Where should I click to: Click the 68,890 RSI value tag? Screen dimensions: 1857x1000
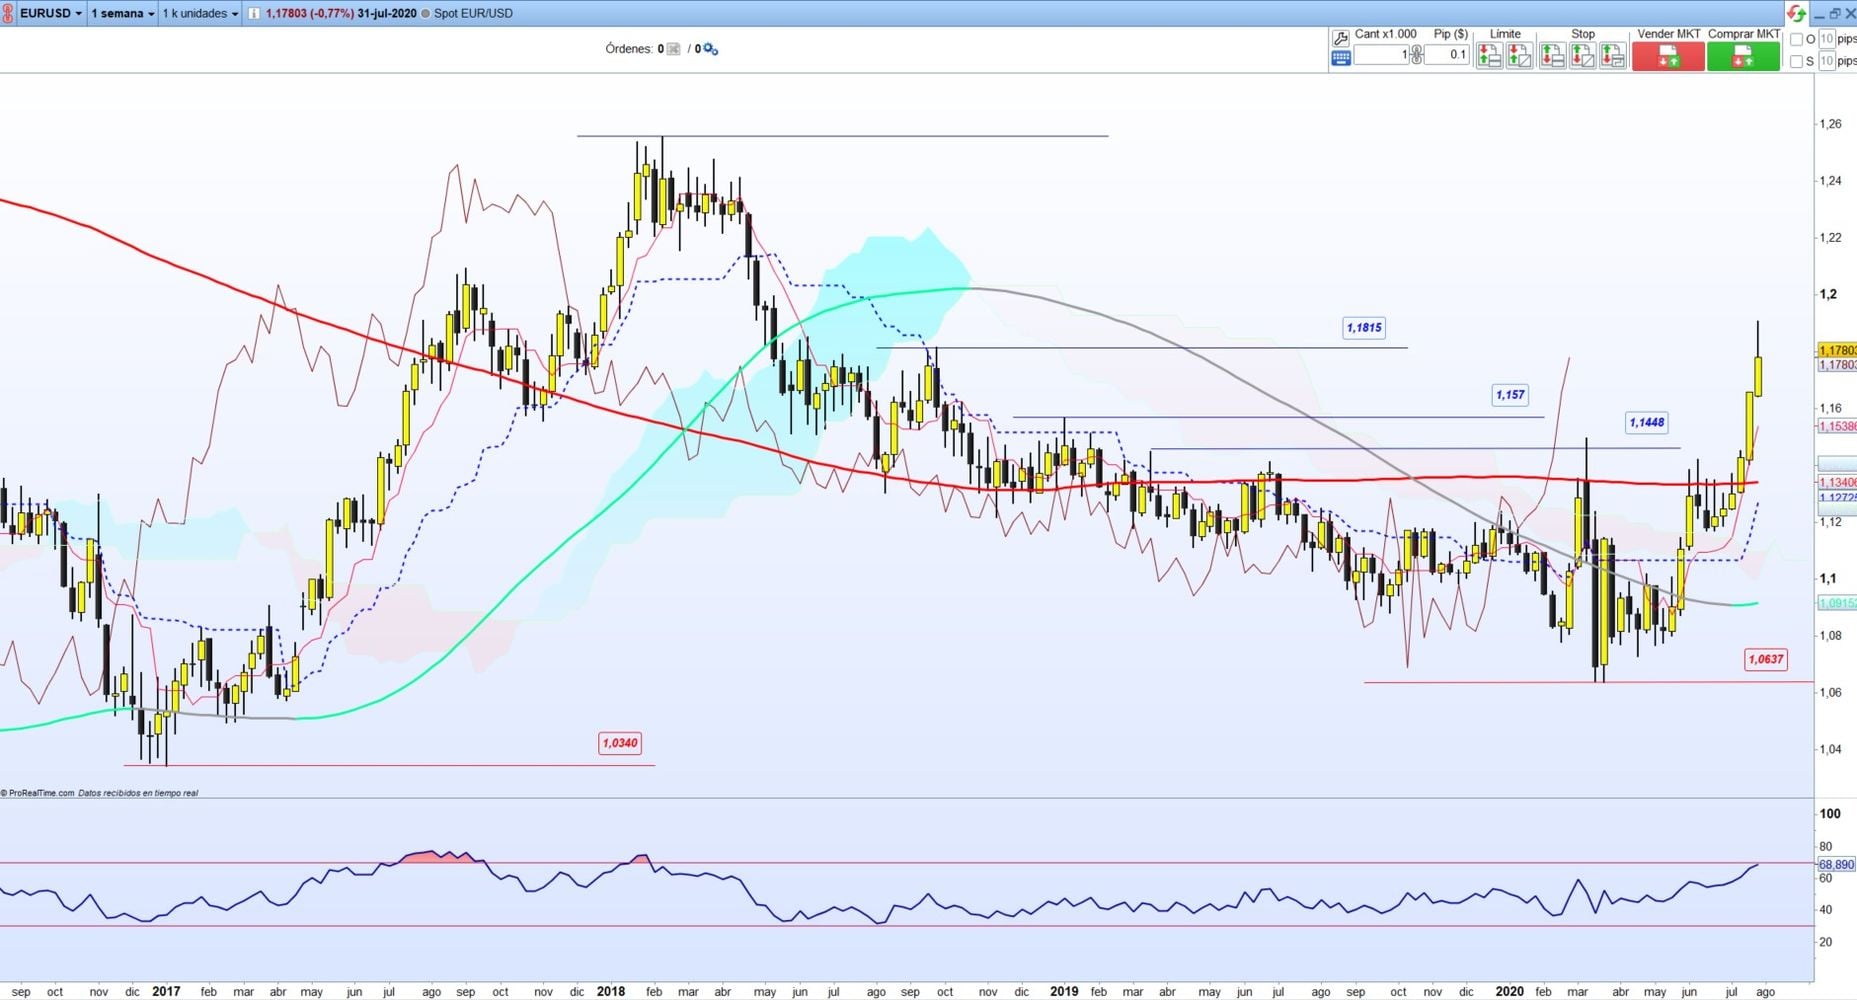[1837, 864]
